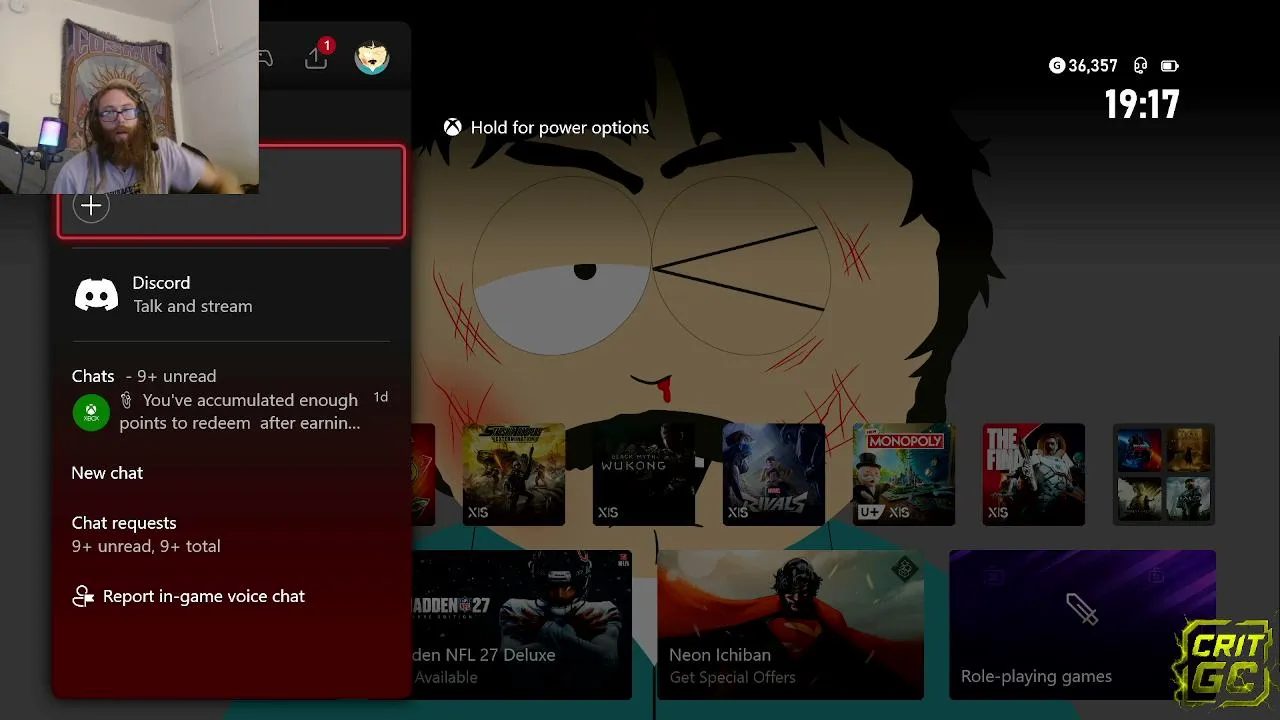Click the headset status icon

tap(1140, 66)
